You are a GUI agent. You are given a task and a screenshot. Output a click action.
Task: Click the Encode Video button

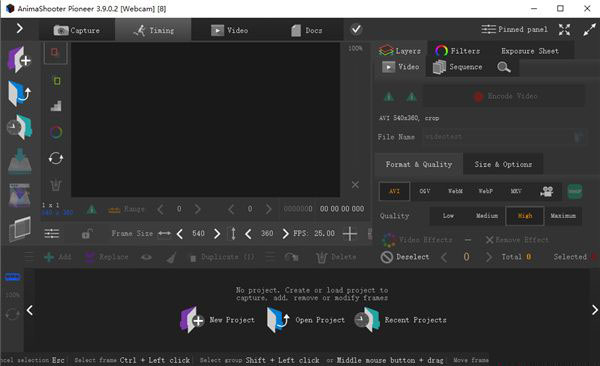click(x=504, y=96)
